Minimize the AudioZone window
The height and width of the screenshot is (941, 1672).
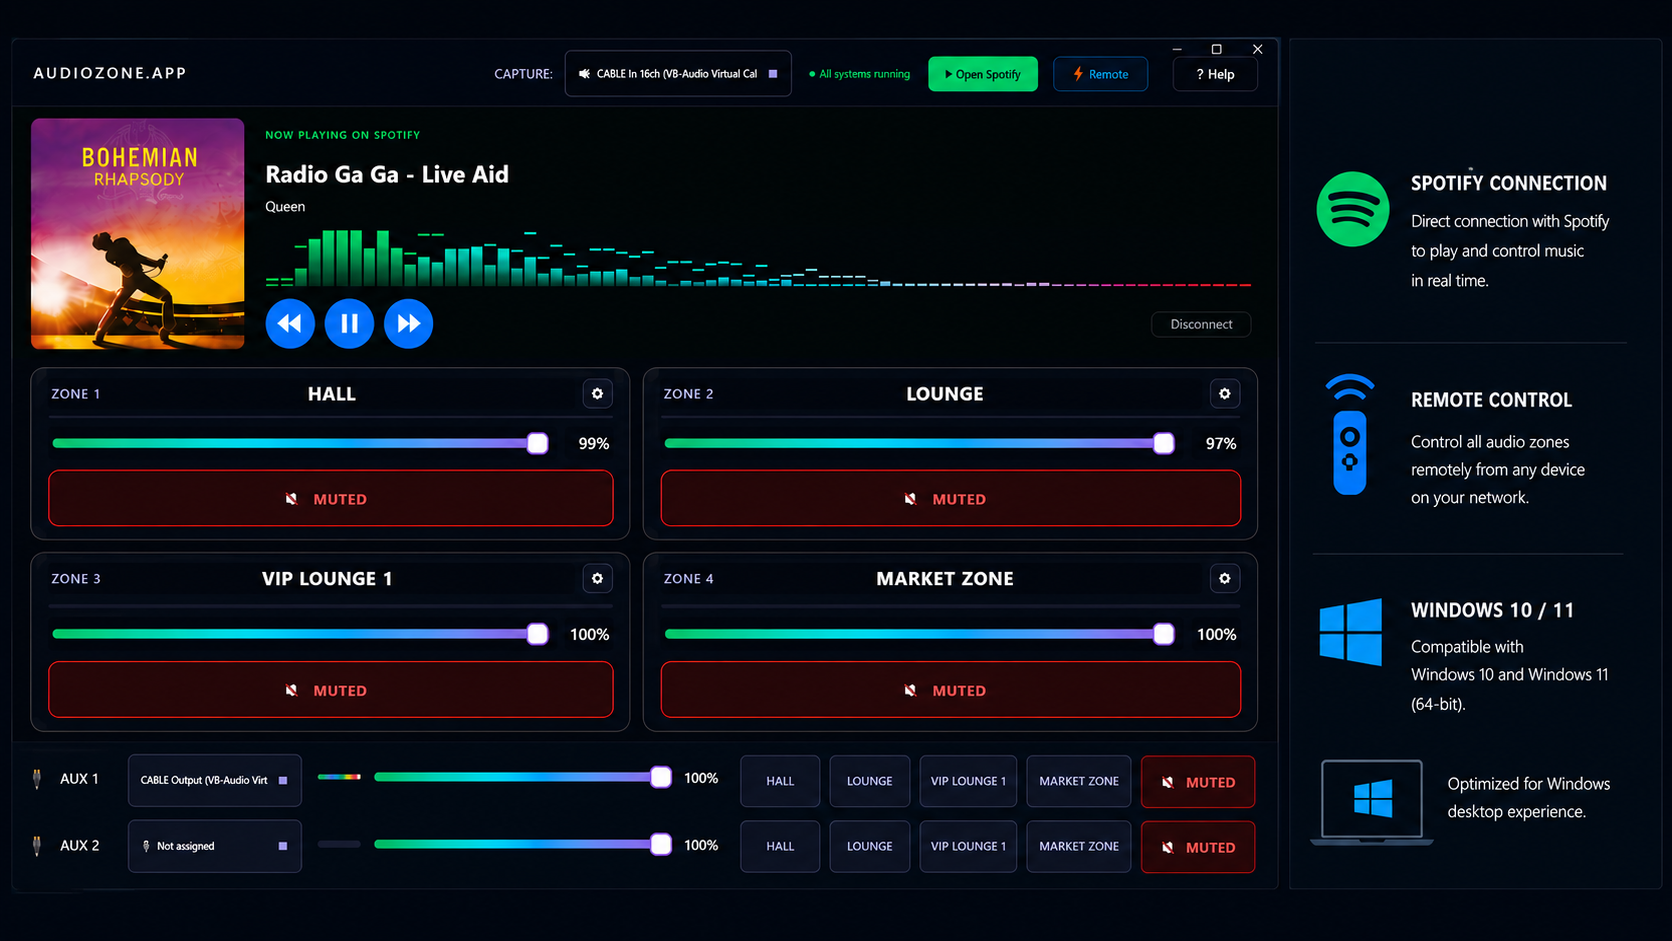[x=1177, y=49]
